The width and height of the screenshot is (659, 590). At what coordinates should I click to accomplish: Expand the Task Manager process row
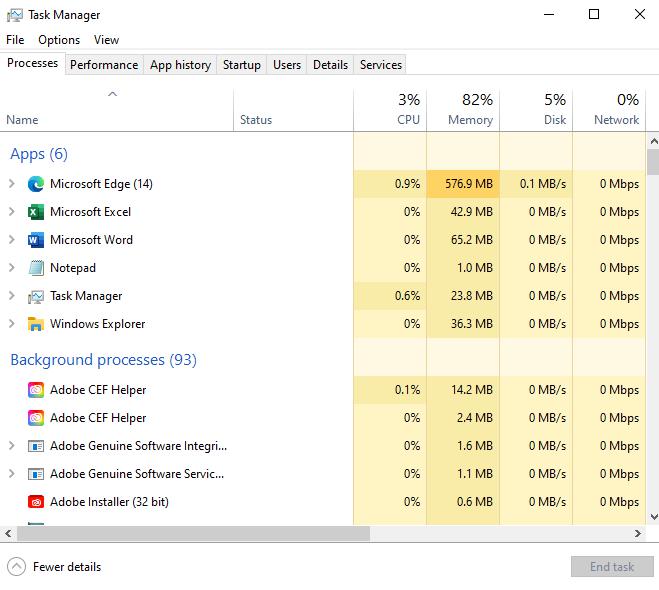[12, 296]
